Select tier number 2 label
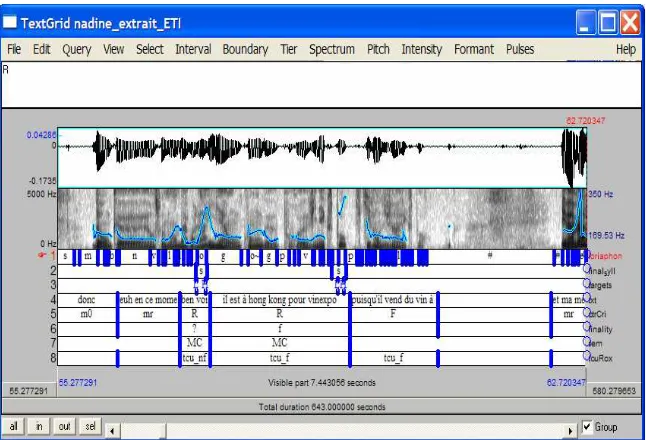The width and height of the screenshot is (646, 440). tap(53, 271)
